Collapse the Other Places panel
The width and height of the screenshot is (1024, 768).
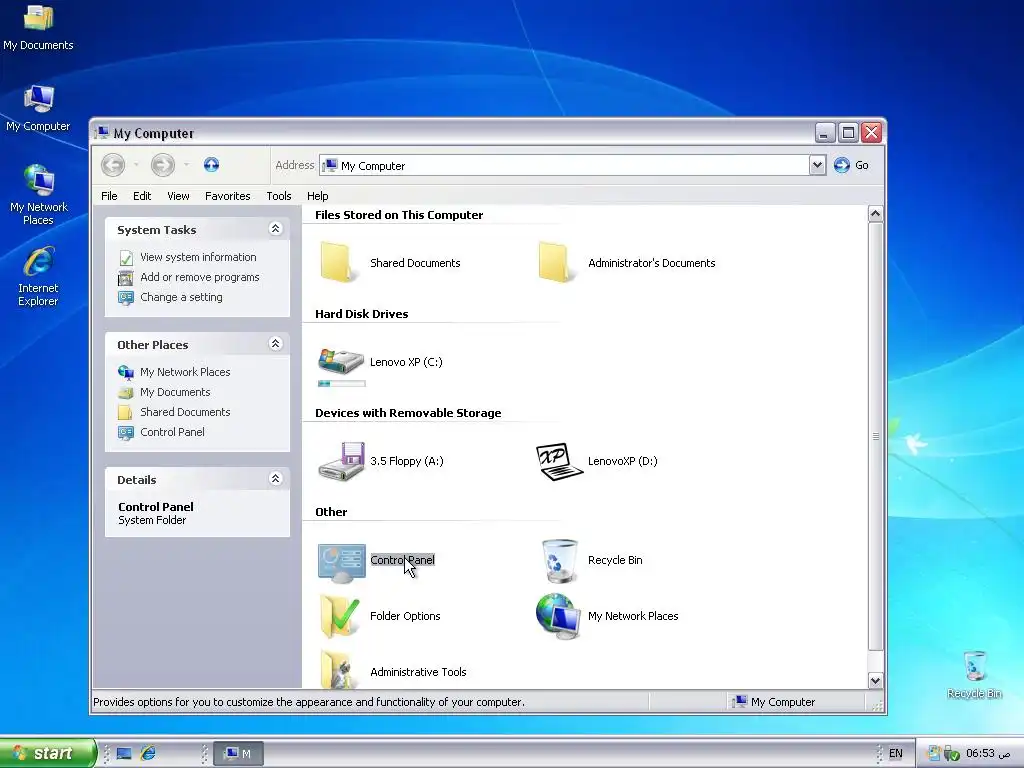[x=276, y=344]
